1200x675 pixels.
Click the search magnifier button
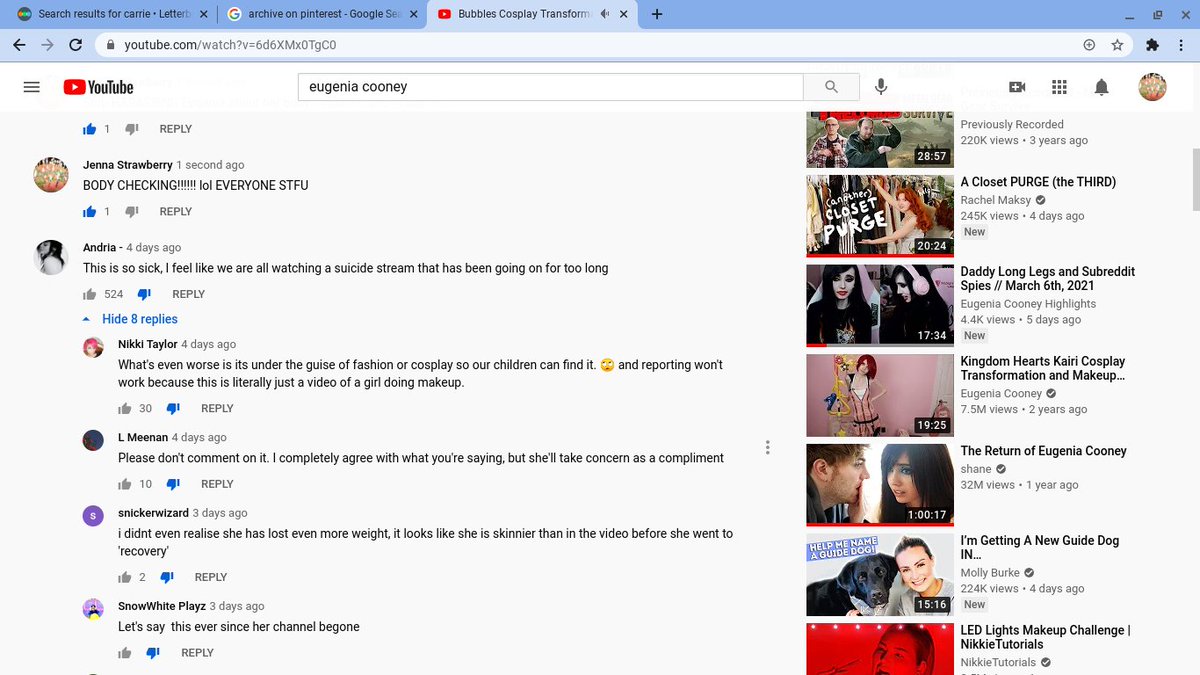831,87
